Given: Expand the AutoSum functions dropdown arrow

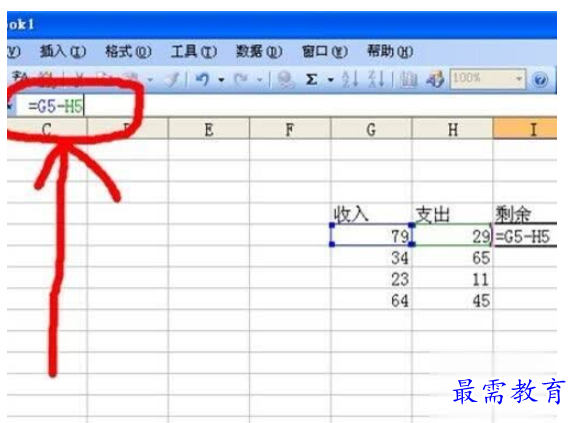Looking at the screenshot, I should [x=331, y=79].
